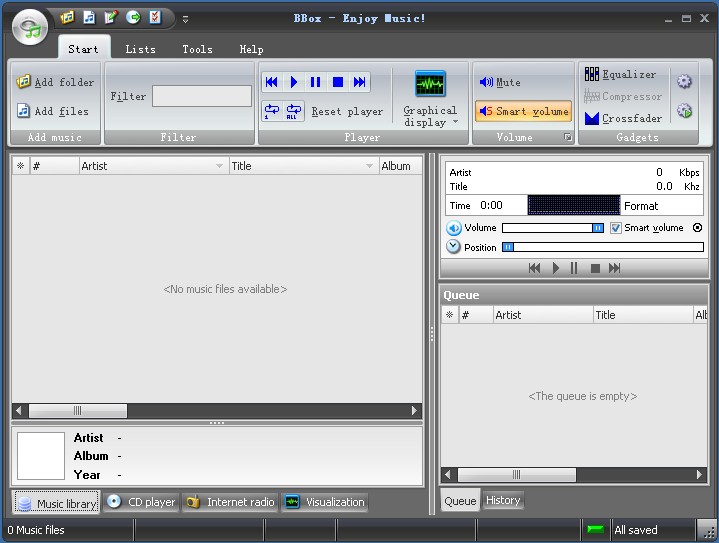Switch to the Lists ribbon tab
This screenshot has width=719, height=543.
click(x=140, y=49)
